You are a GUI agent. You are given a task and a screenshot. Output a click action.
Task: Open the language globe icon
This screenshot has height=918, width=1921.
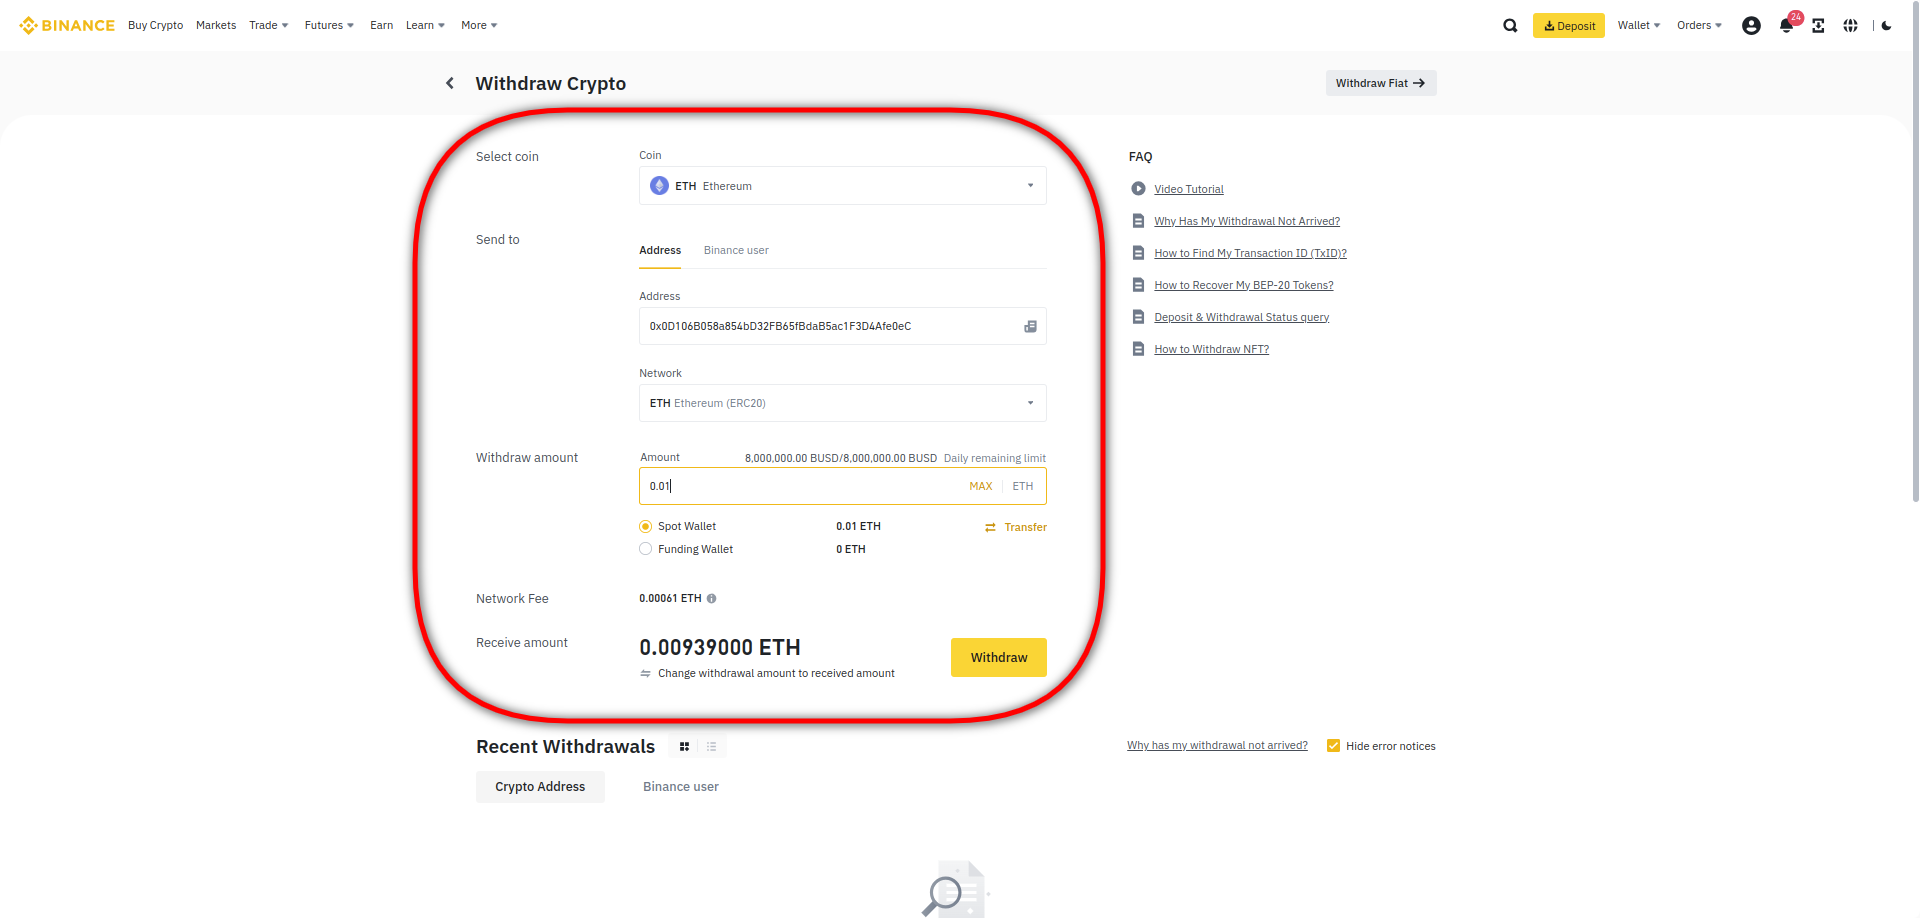coord(1851,26)
